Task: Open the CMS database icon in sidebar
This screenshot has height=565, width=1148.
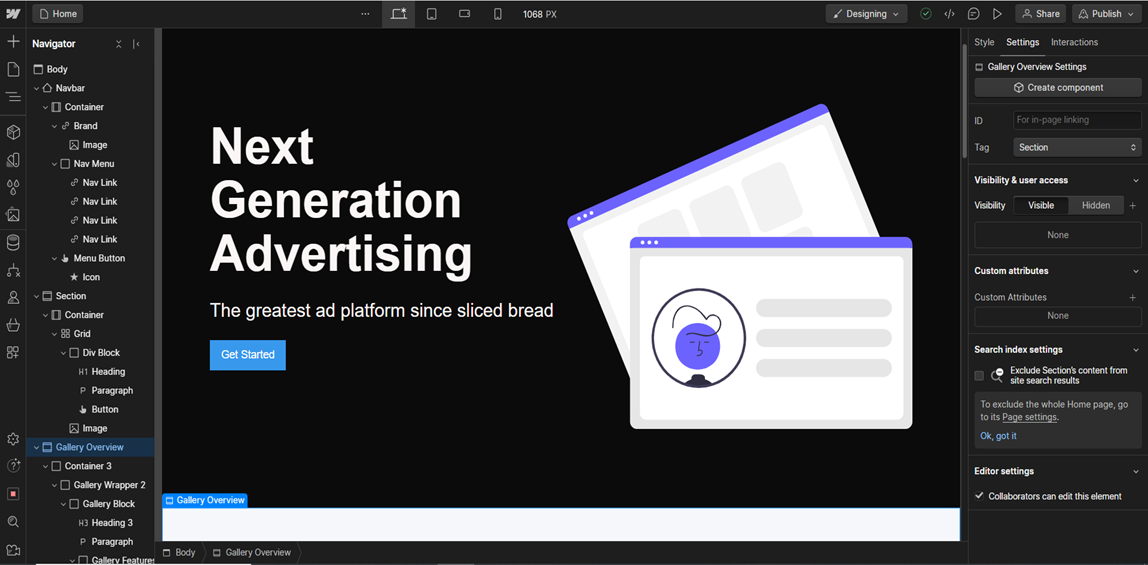Action: pos(13,242)
